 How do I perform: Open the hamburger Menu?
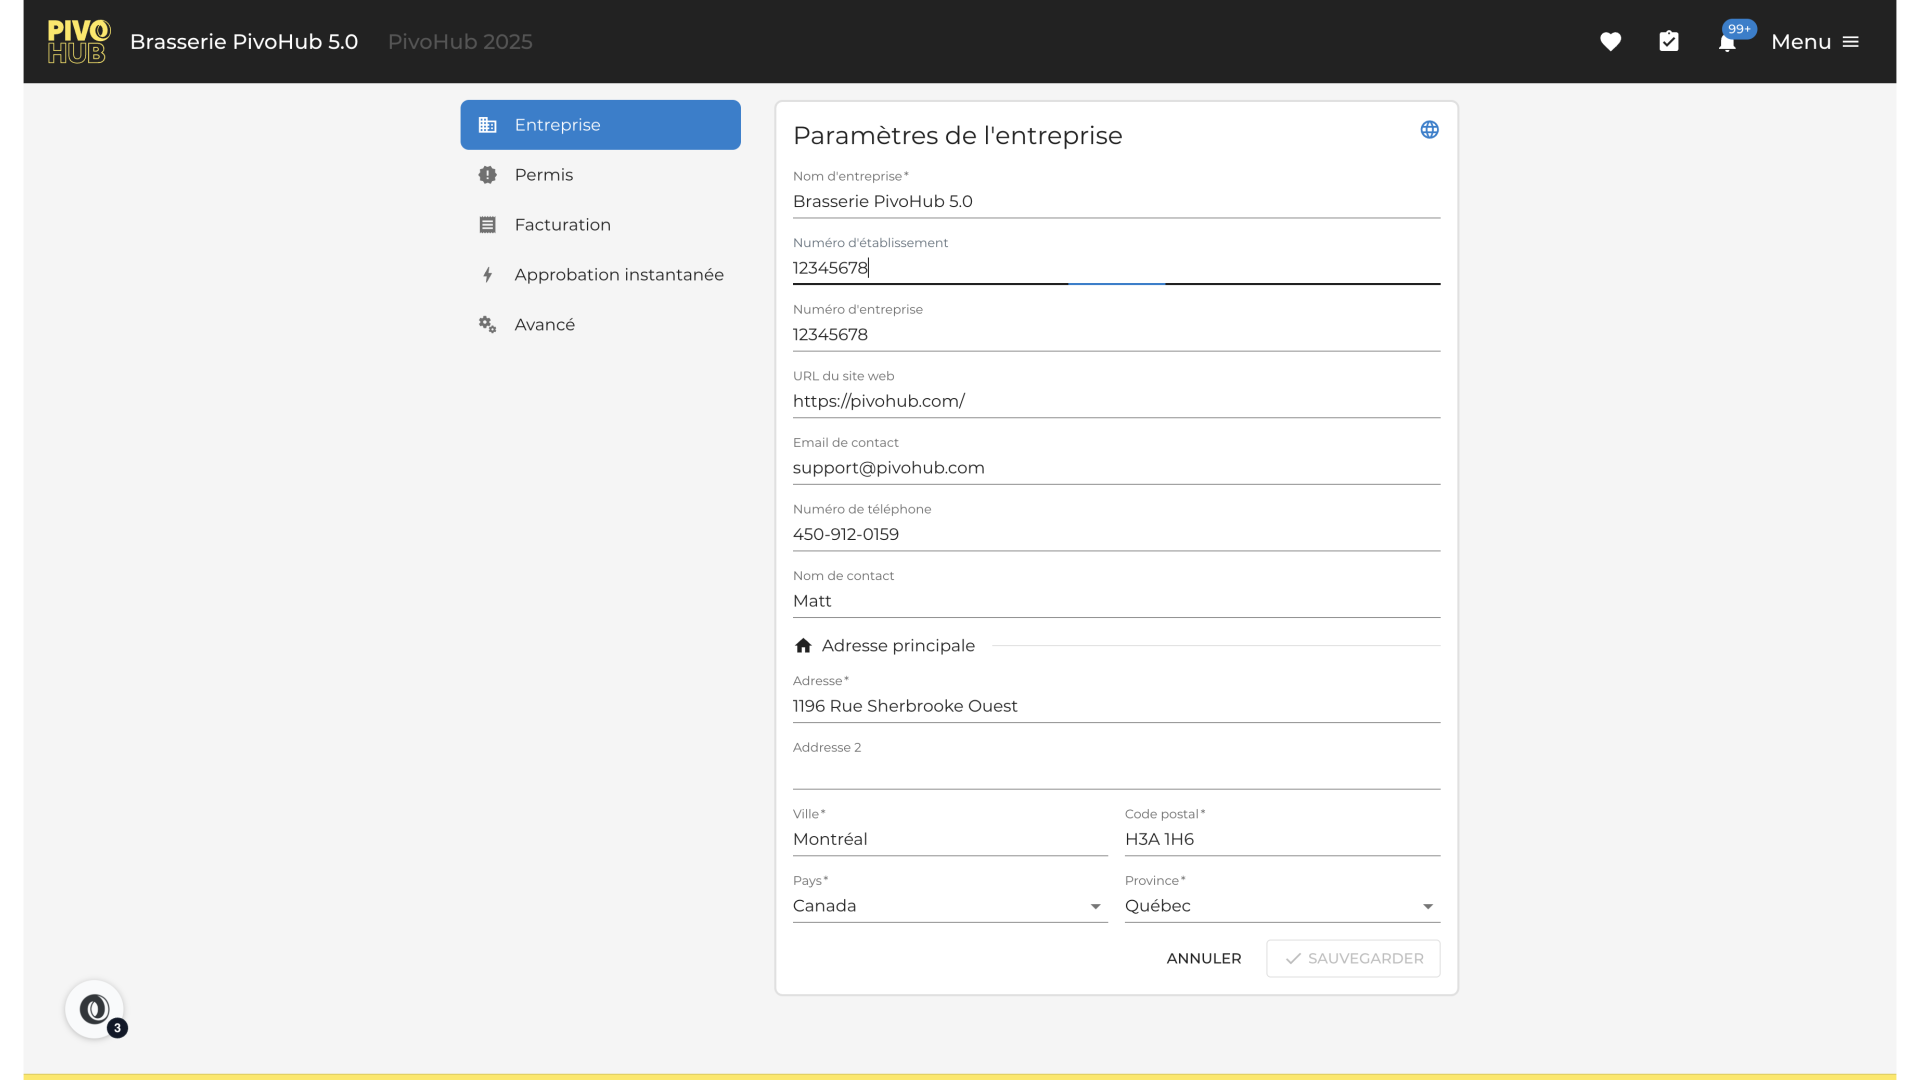click(x=1815, y=42)
